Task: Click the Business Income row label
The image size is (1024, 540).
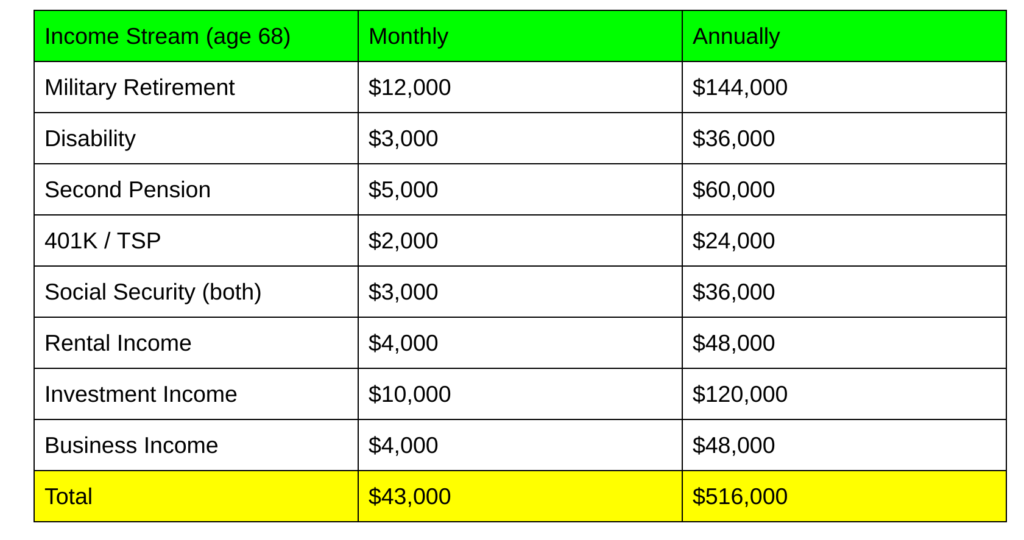Action: pos(131,445)
